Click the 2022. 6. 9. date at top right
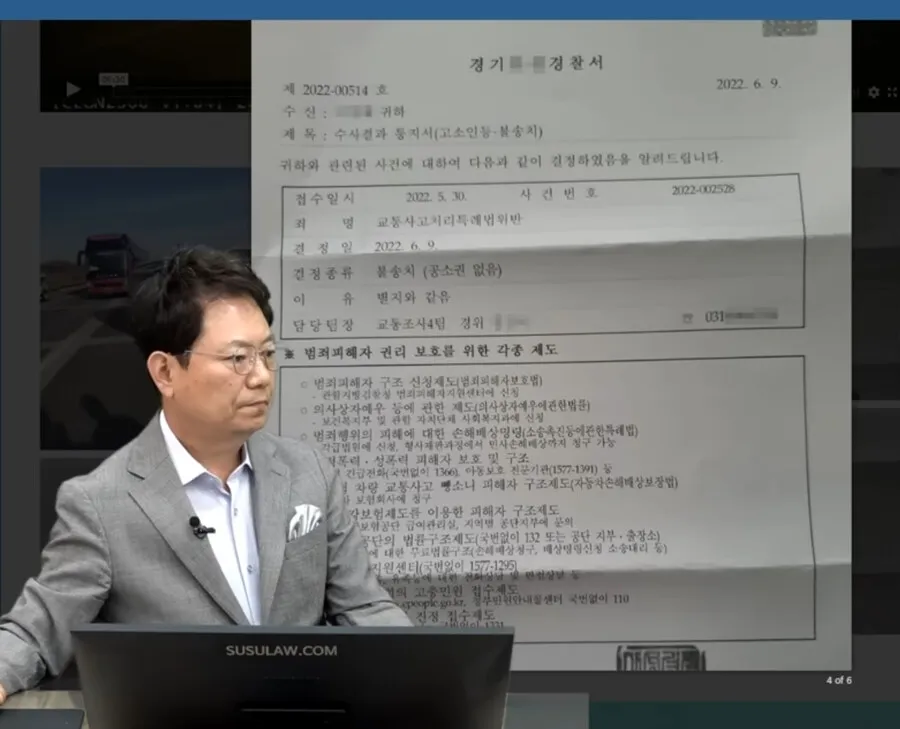This screenshot has height=729, width=900. (748, 85)
